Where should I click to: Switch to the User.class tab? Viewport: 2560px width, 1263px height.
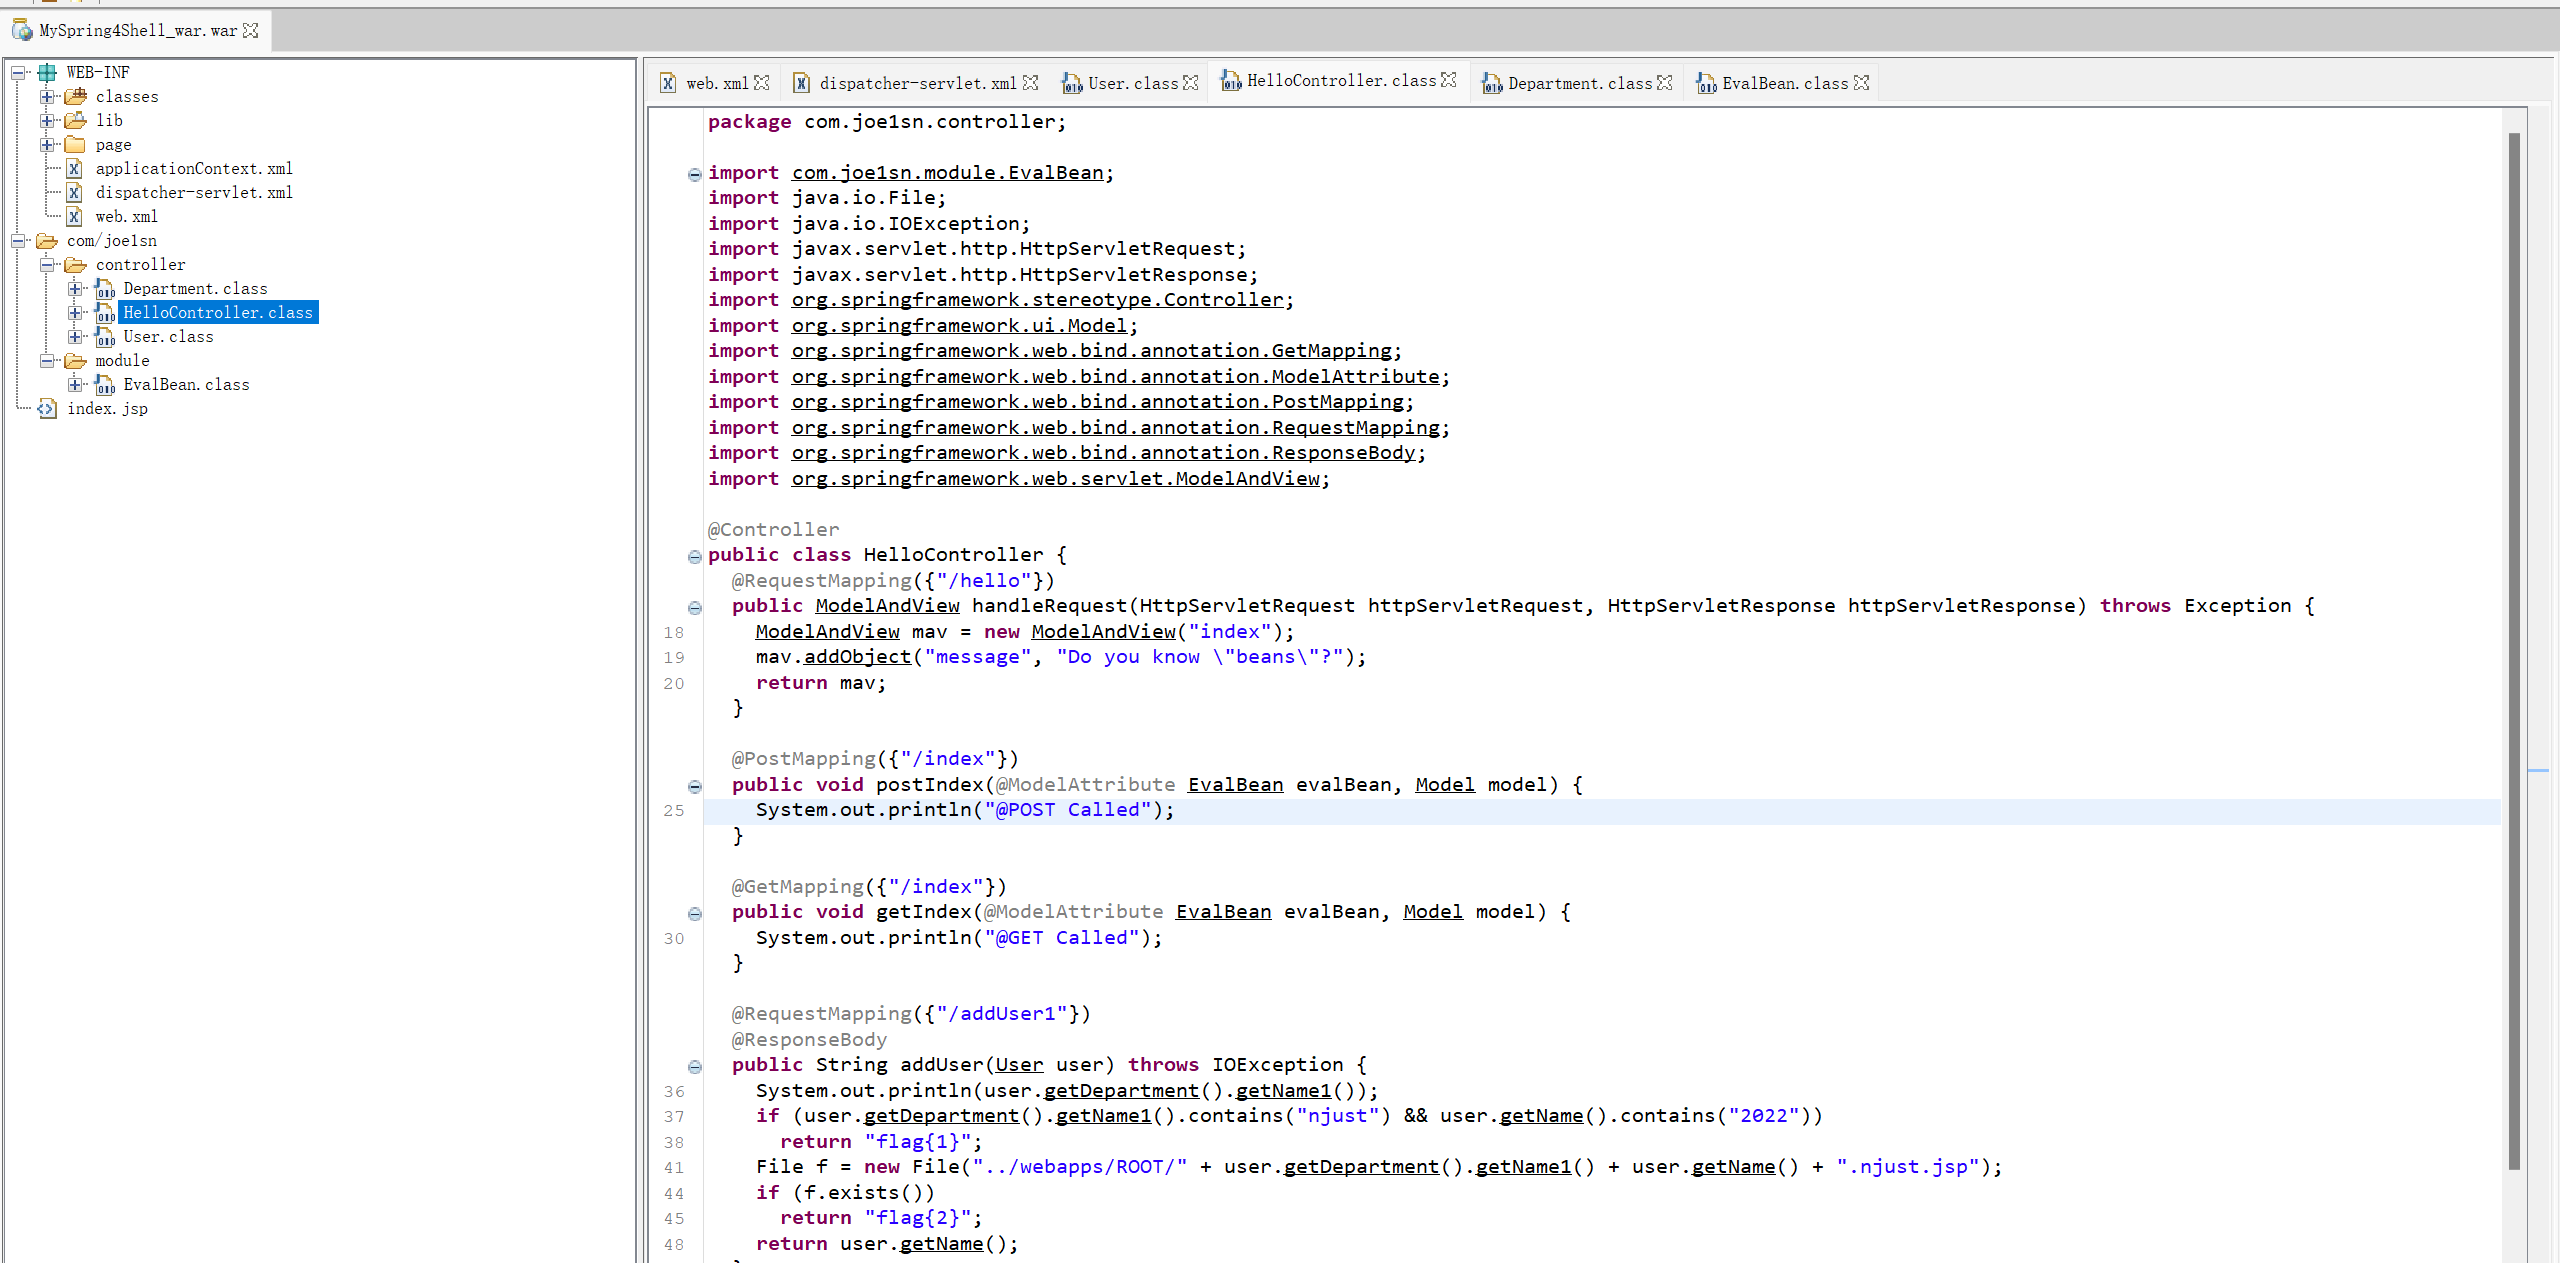[1132, 83]
